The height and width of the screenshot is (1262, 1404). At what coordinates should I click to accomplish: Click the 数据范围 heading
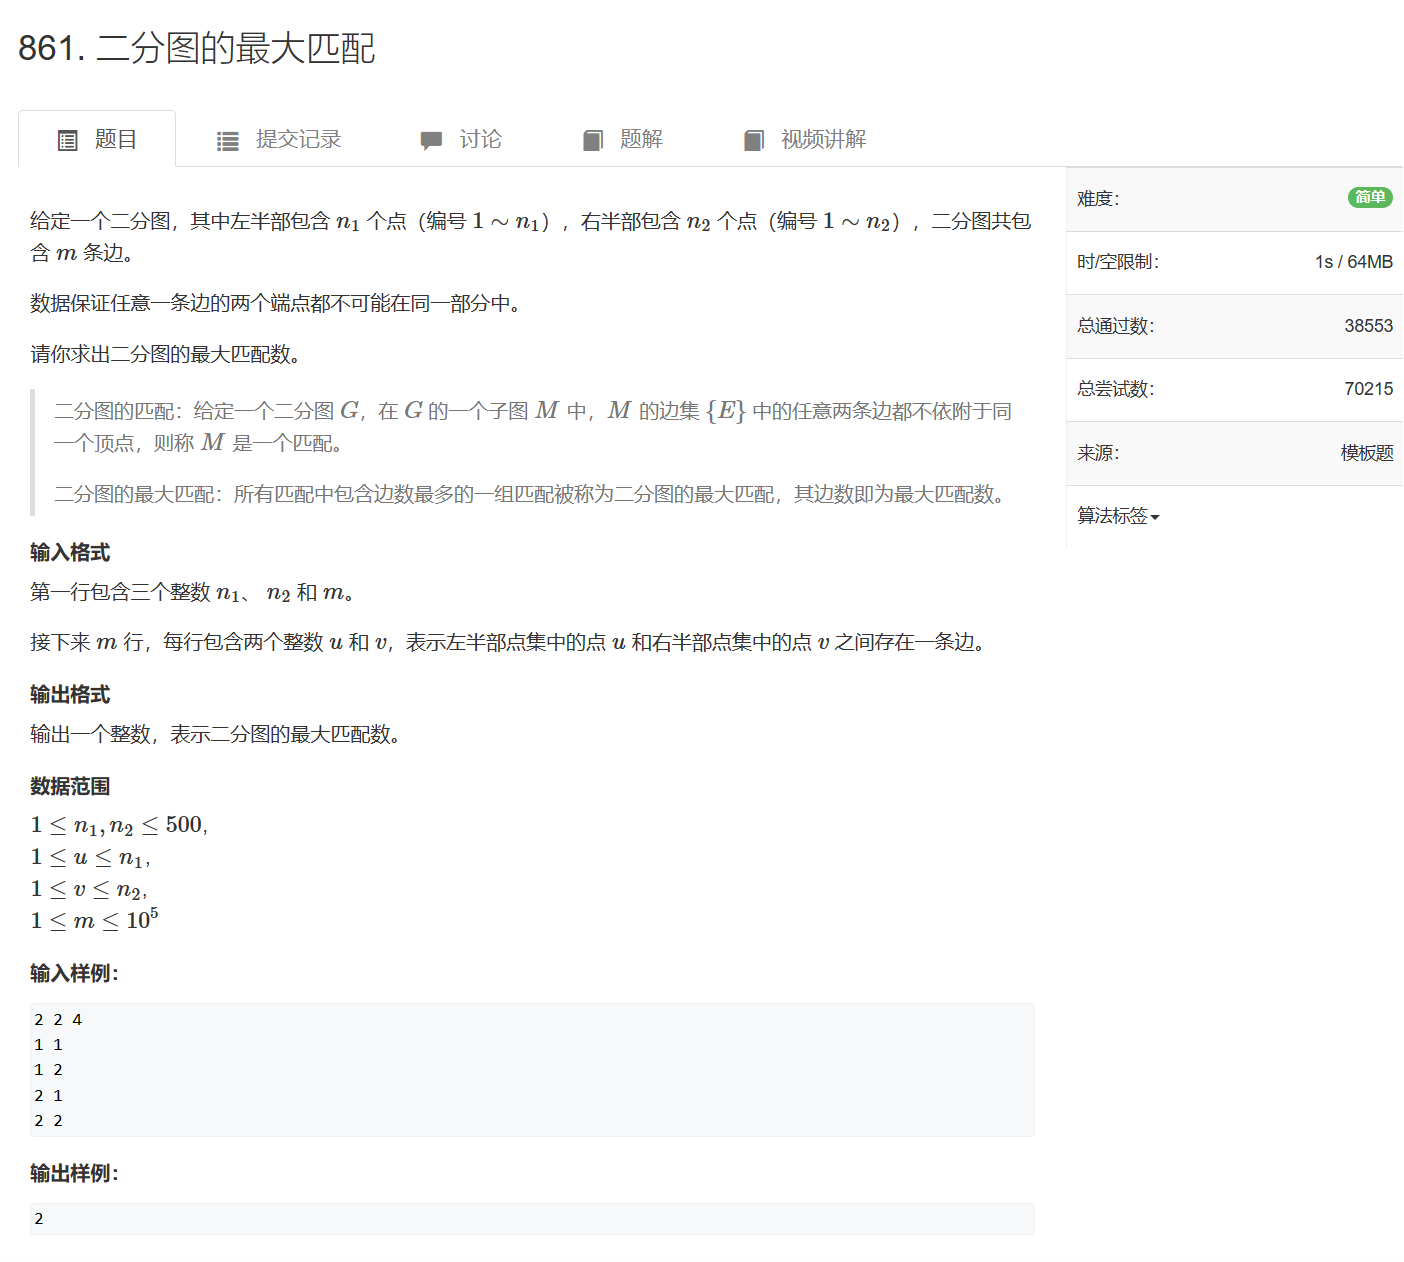tap(70, 786)
